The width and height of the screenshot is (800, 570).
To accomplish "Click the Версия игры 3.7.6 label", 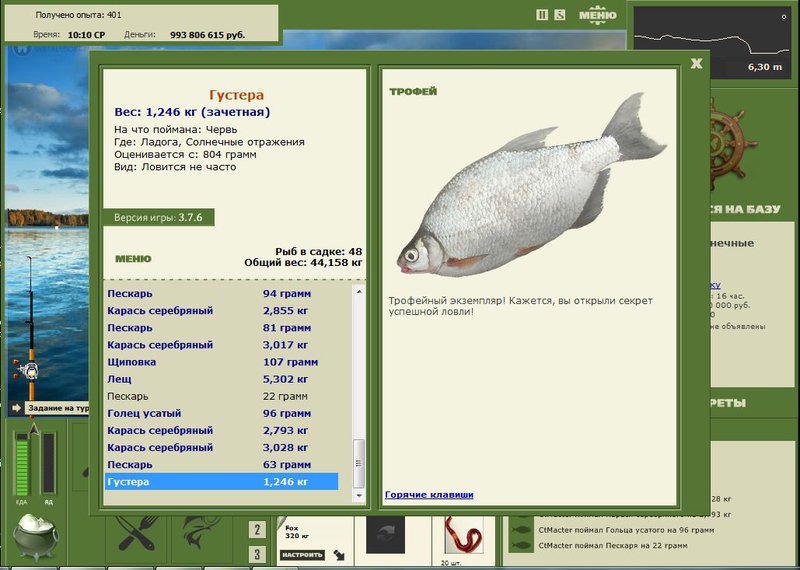I will coord(158,217).
